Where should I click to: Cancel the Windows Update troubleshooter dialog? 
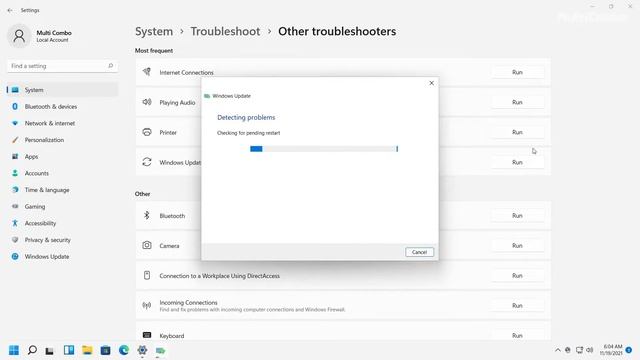click(419, 252)
